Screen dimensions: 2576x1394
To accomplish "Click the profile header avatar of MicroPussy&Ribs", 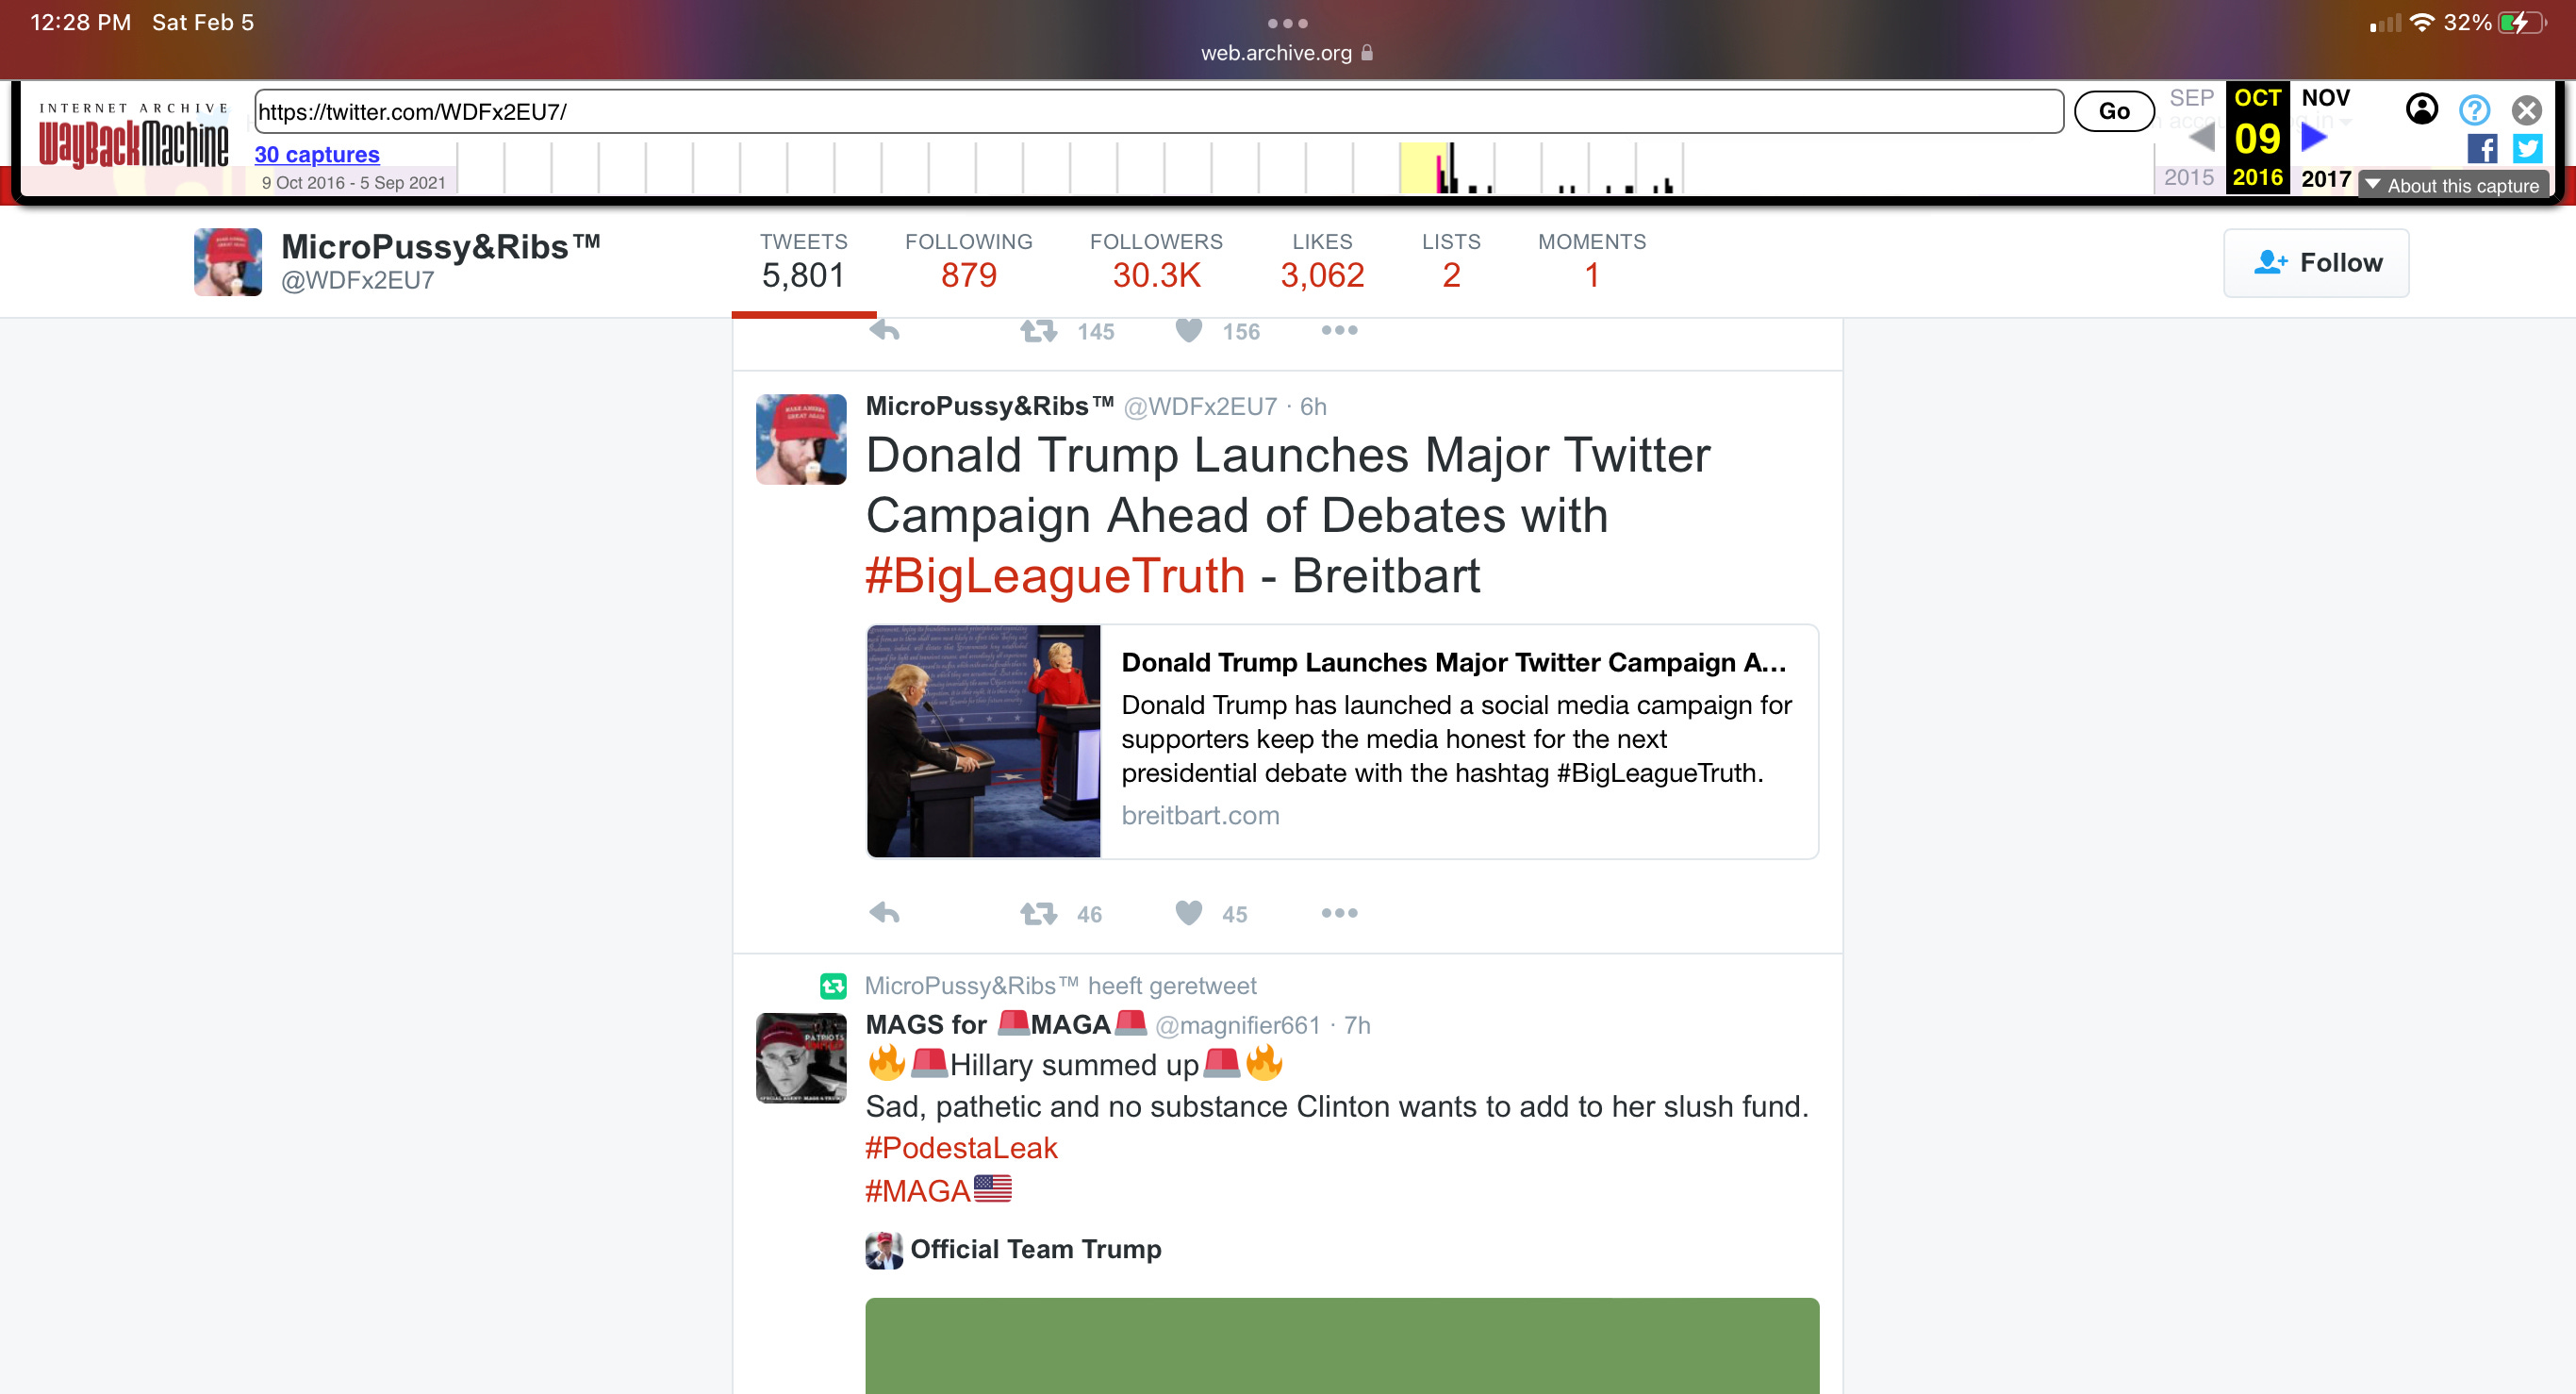I will pyautogui.click(x=228, y=262).
